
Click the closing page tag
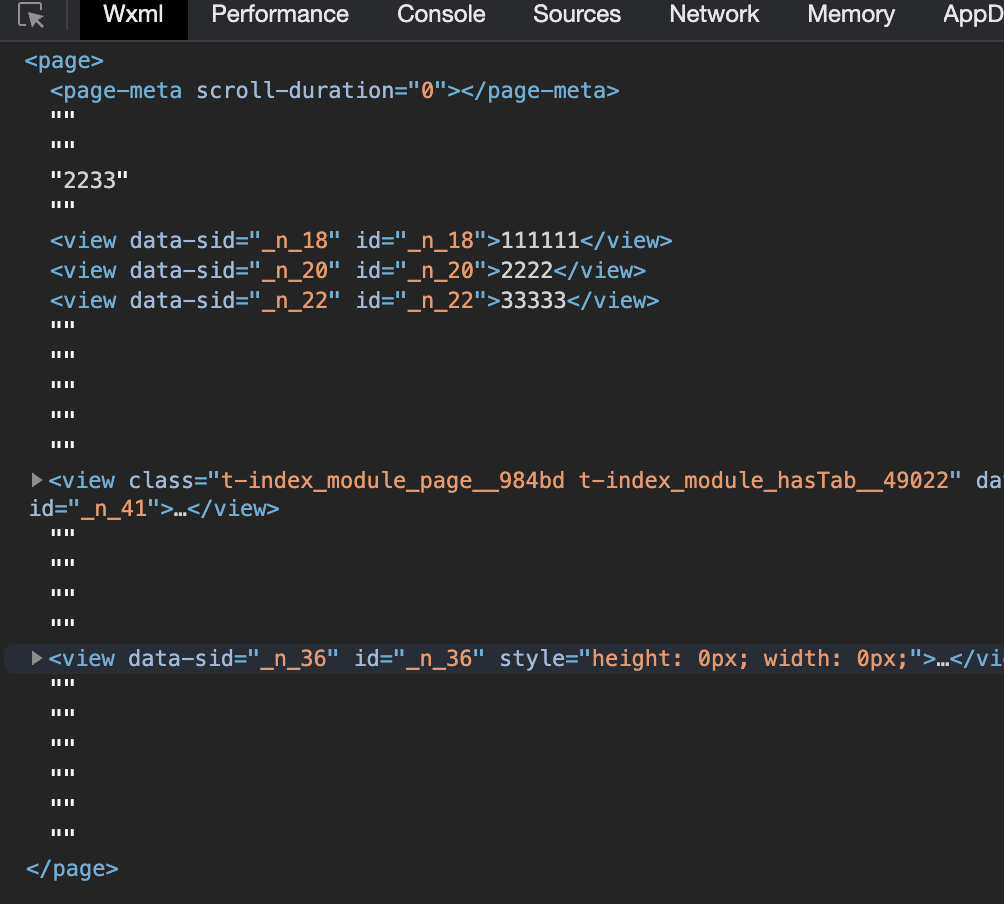pos(70,868)
